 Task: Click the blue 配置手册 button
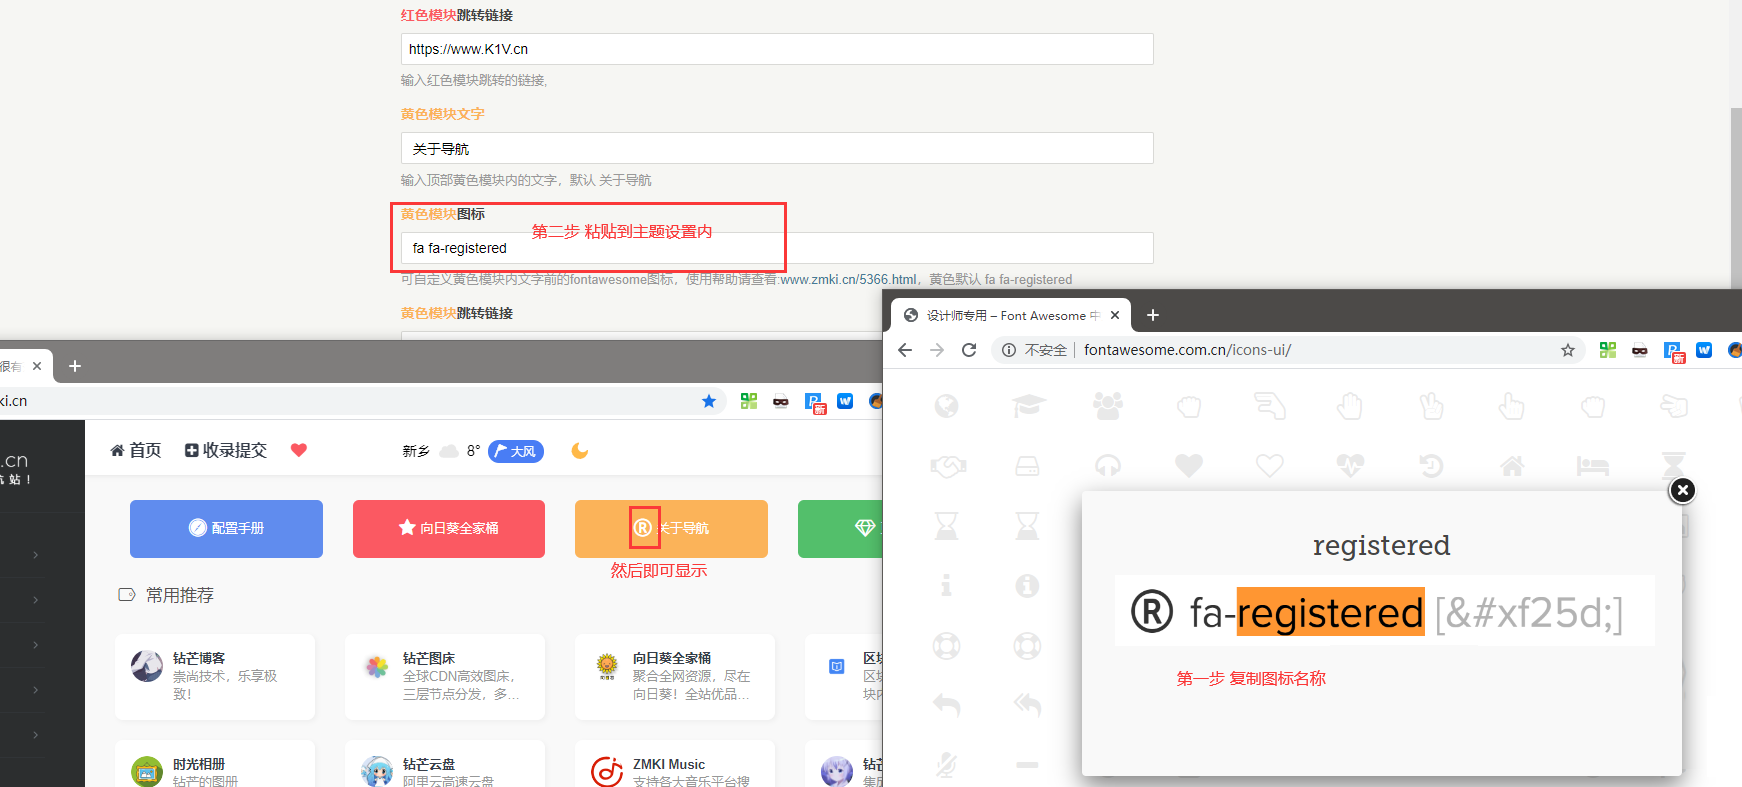click(226, 528)
